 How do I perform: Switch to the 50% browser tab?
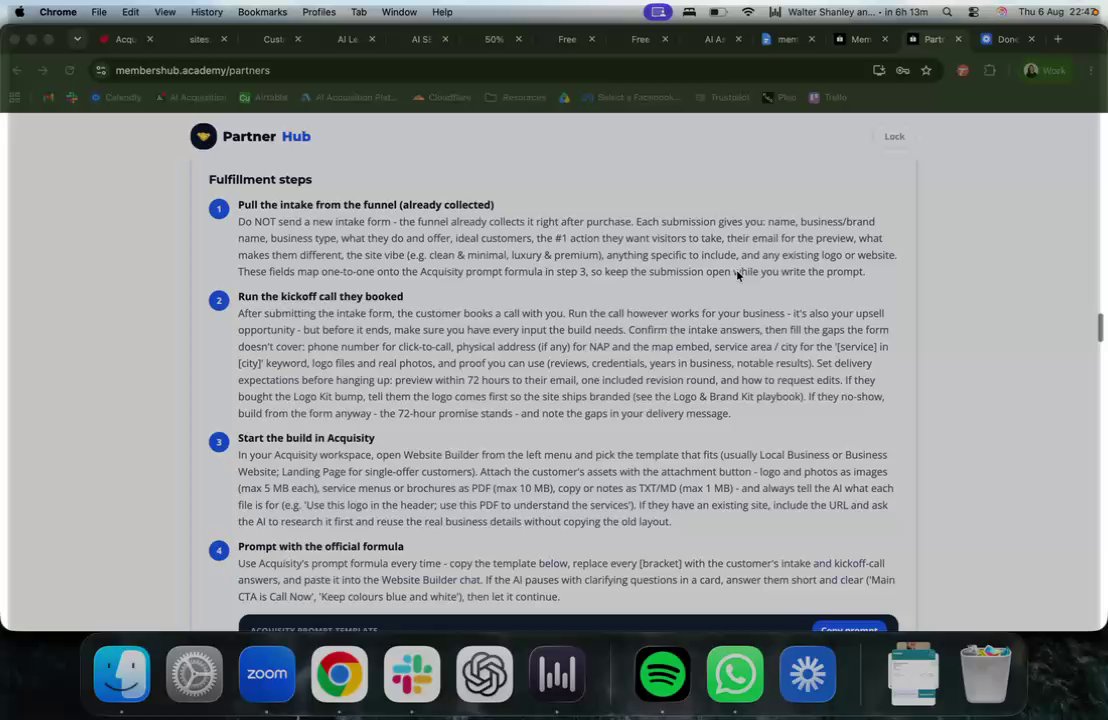point(494,39)
